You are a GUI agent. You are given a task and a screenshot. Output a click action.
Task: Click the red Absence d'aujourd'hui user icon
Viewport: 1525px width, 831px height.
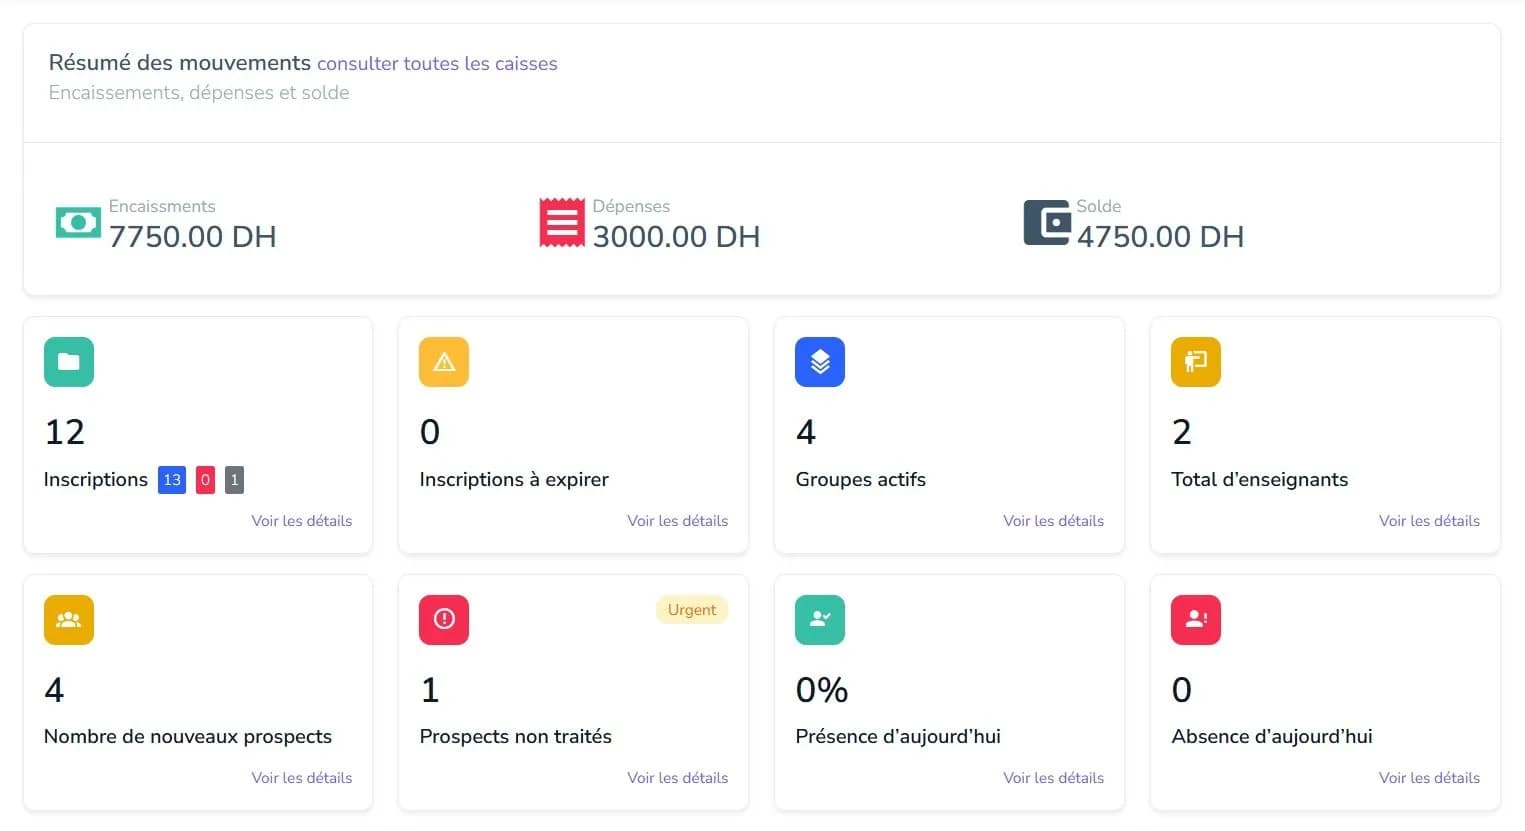1196,620
